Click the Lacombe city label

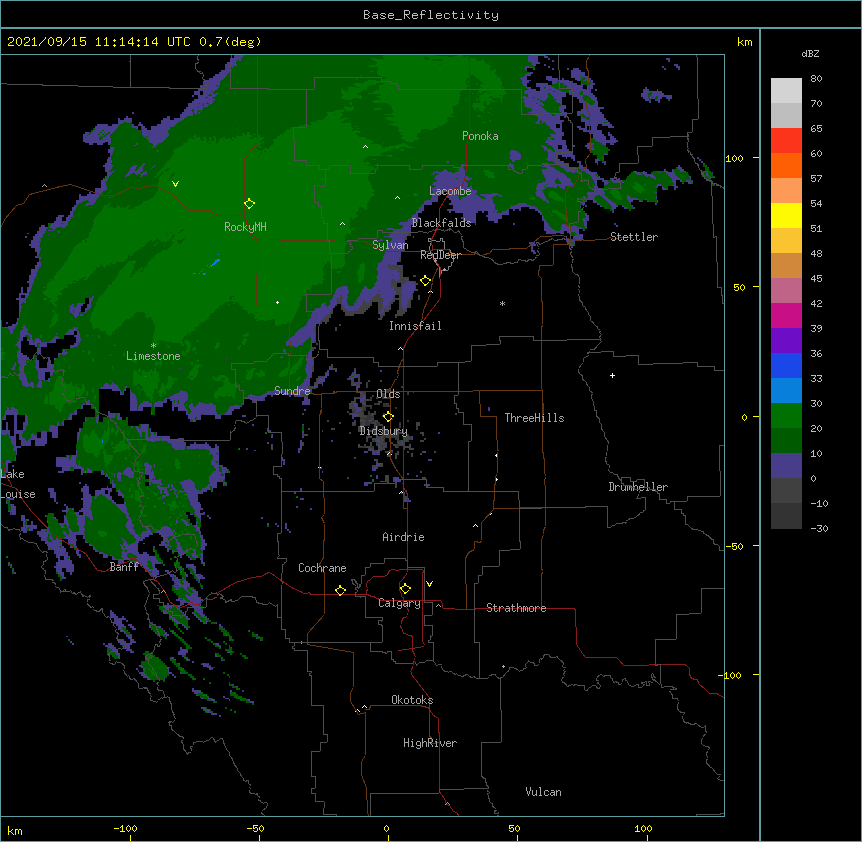coord(450,191)
